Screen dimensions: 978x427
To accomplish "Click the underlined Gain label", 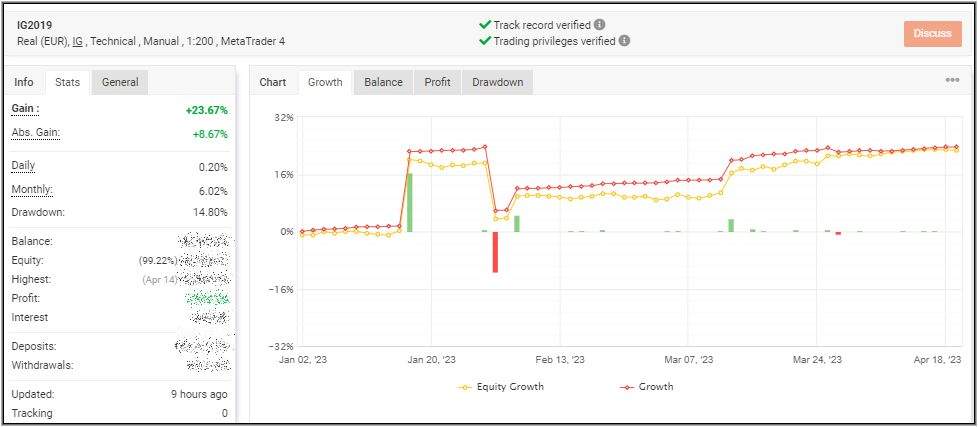I will pos(25,108).
